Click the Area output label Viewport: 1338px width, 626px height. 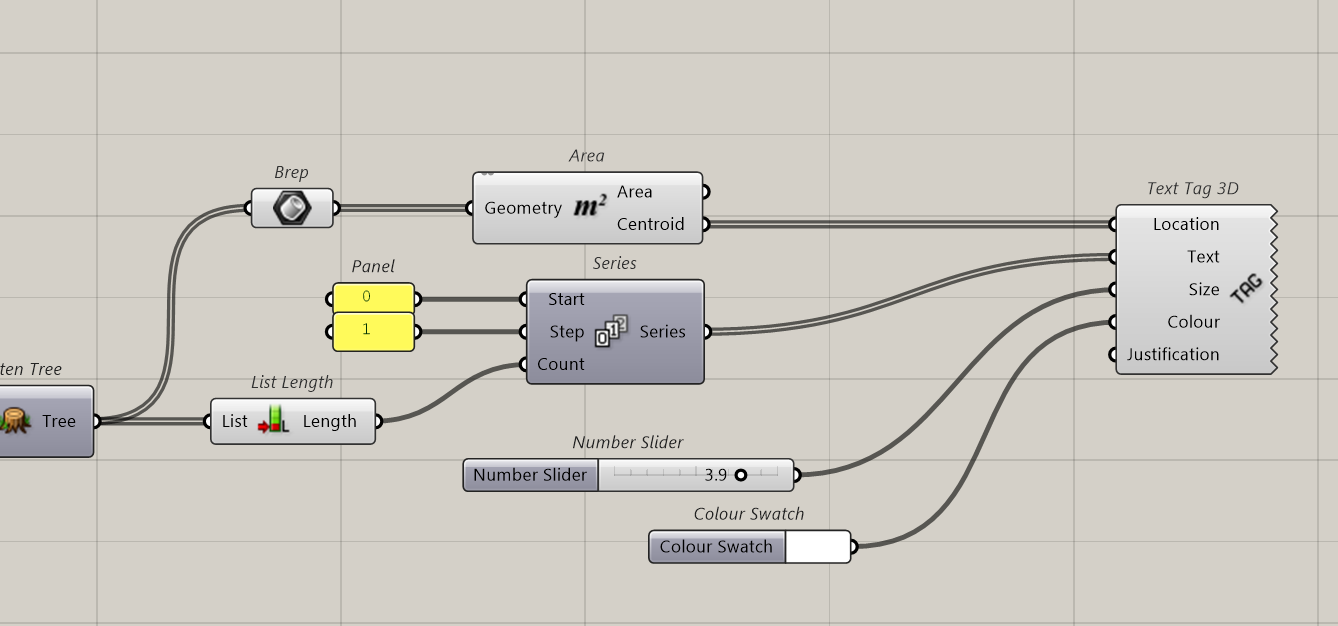635,192
